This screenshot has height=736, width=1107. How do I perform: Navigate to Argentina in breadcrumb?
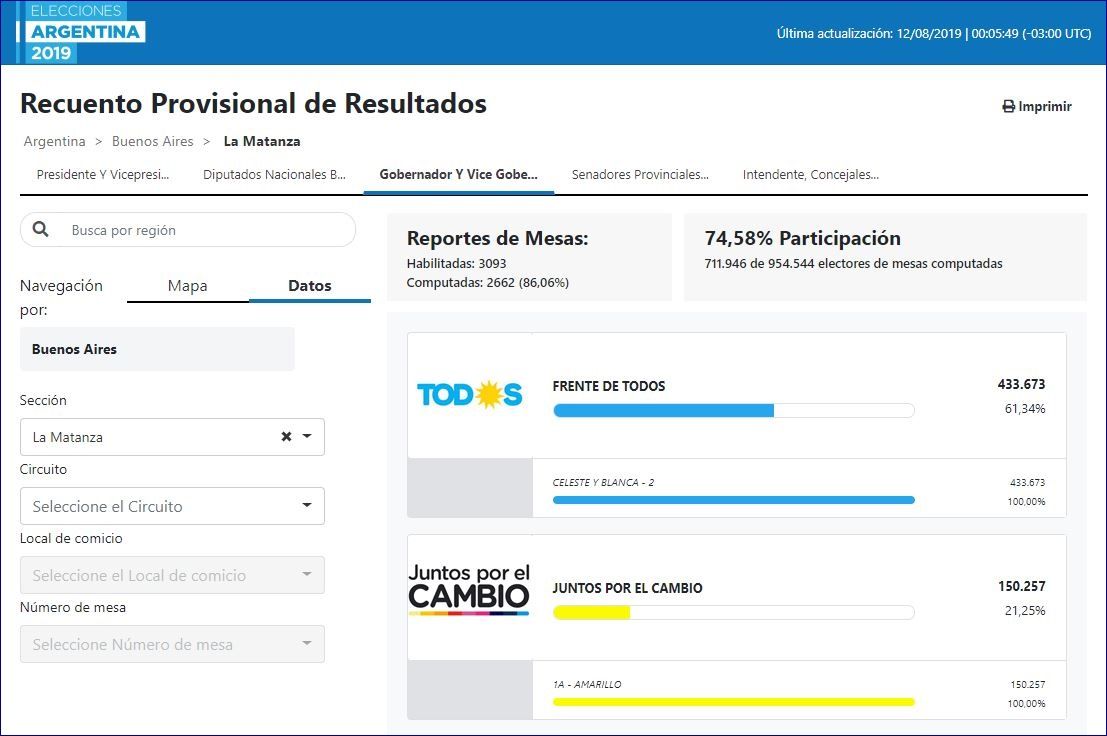point(54,142)
